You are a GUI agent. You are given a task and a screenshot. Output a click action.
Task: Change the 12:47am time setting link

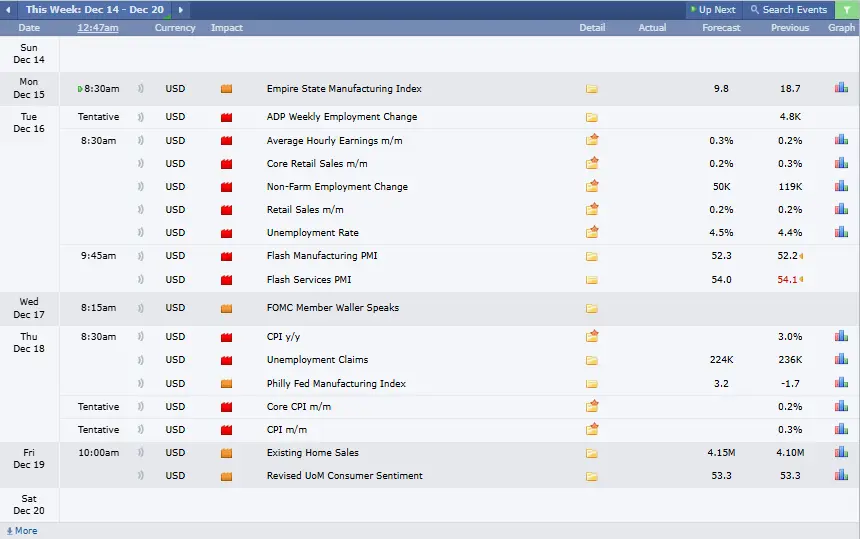(98, 28)
